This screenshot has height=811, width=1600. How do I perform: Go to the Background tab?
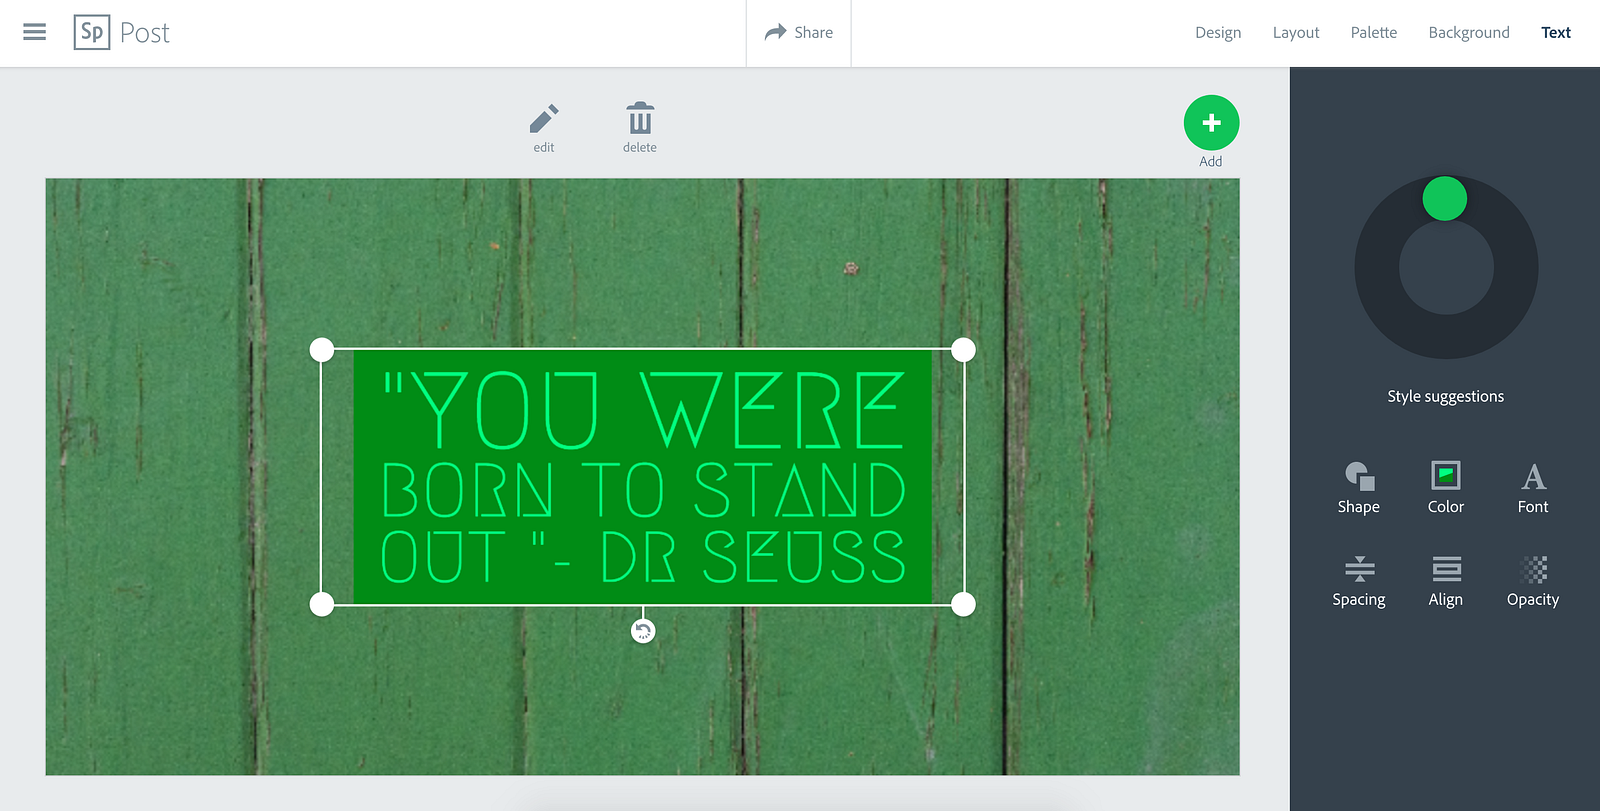(x=1469, y=33)
